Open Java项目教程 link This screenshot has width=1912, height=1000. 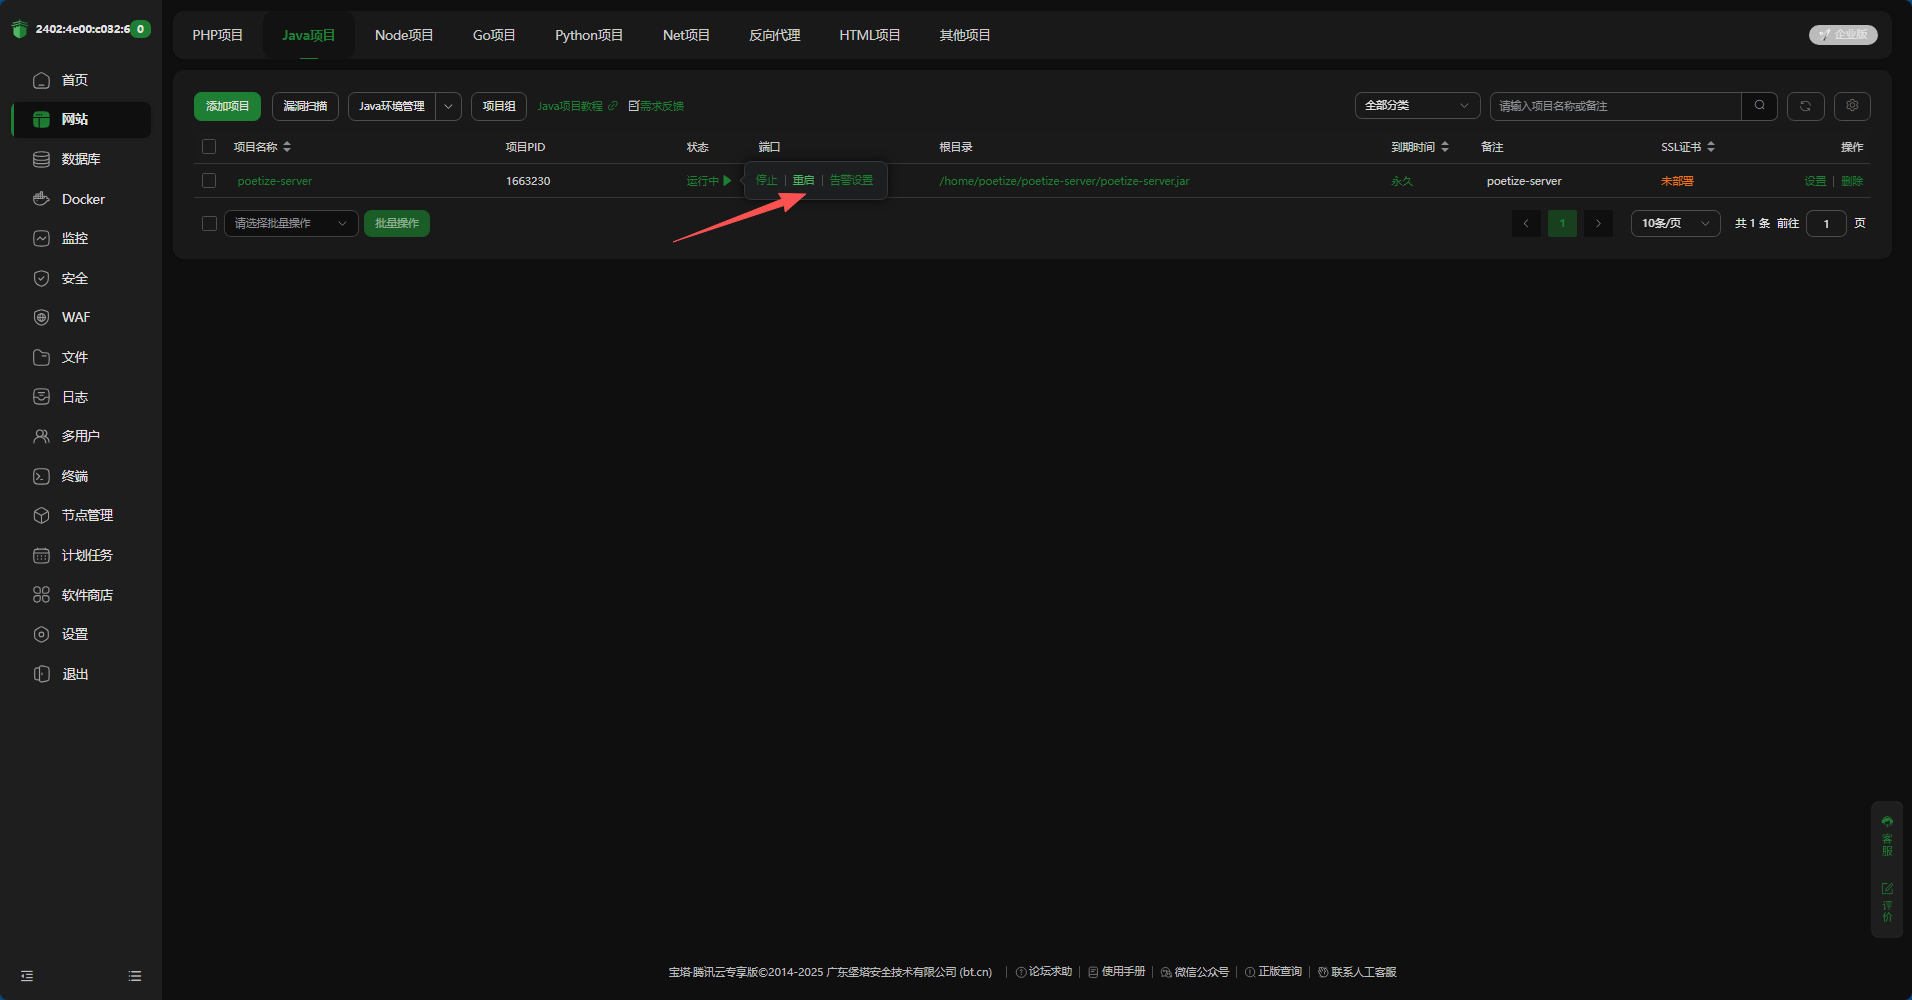pyautogui.click(x=577, y=106)
